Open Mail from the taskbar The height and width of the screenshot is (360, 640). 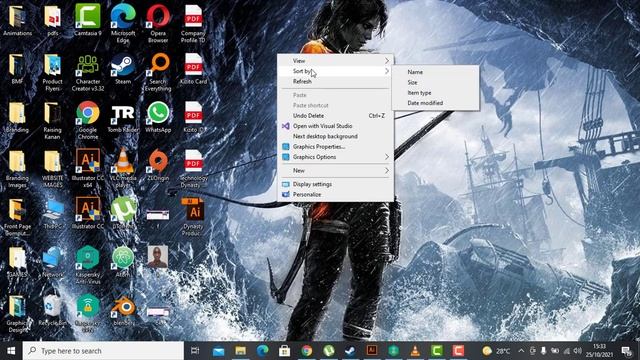coord(218,351)
